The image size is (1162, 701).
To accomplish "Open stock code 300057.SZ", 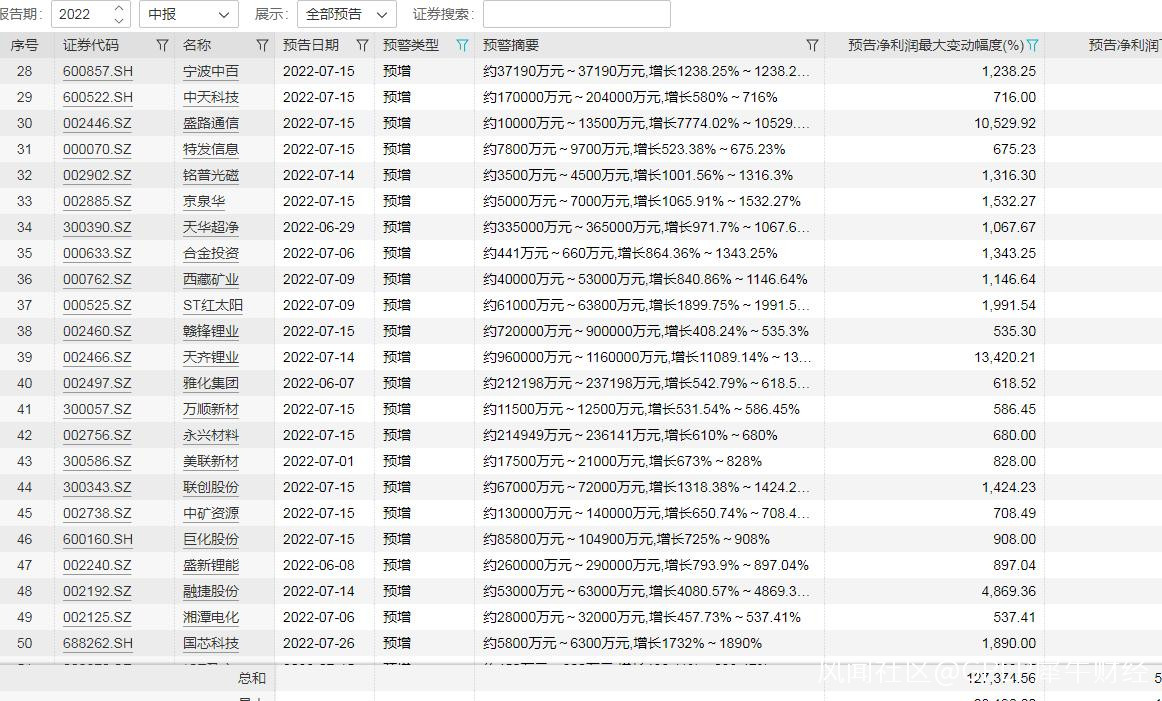I will pyautogui.click(x=97, y=409).
